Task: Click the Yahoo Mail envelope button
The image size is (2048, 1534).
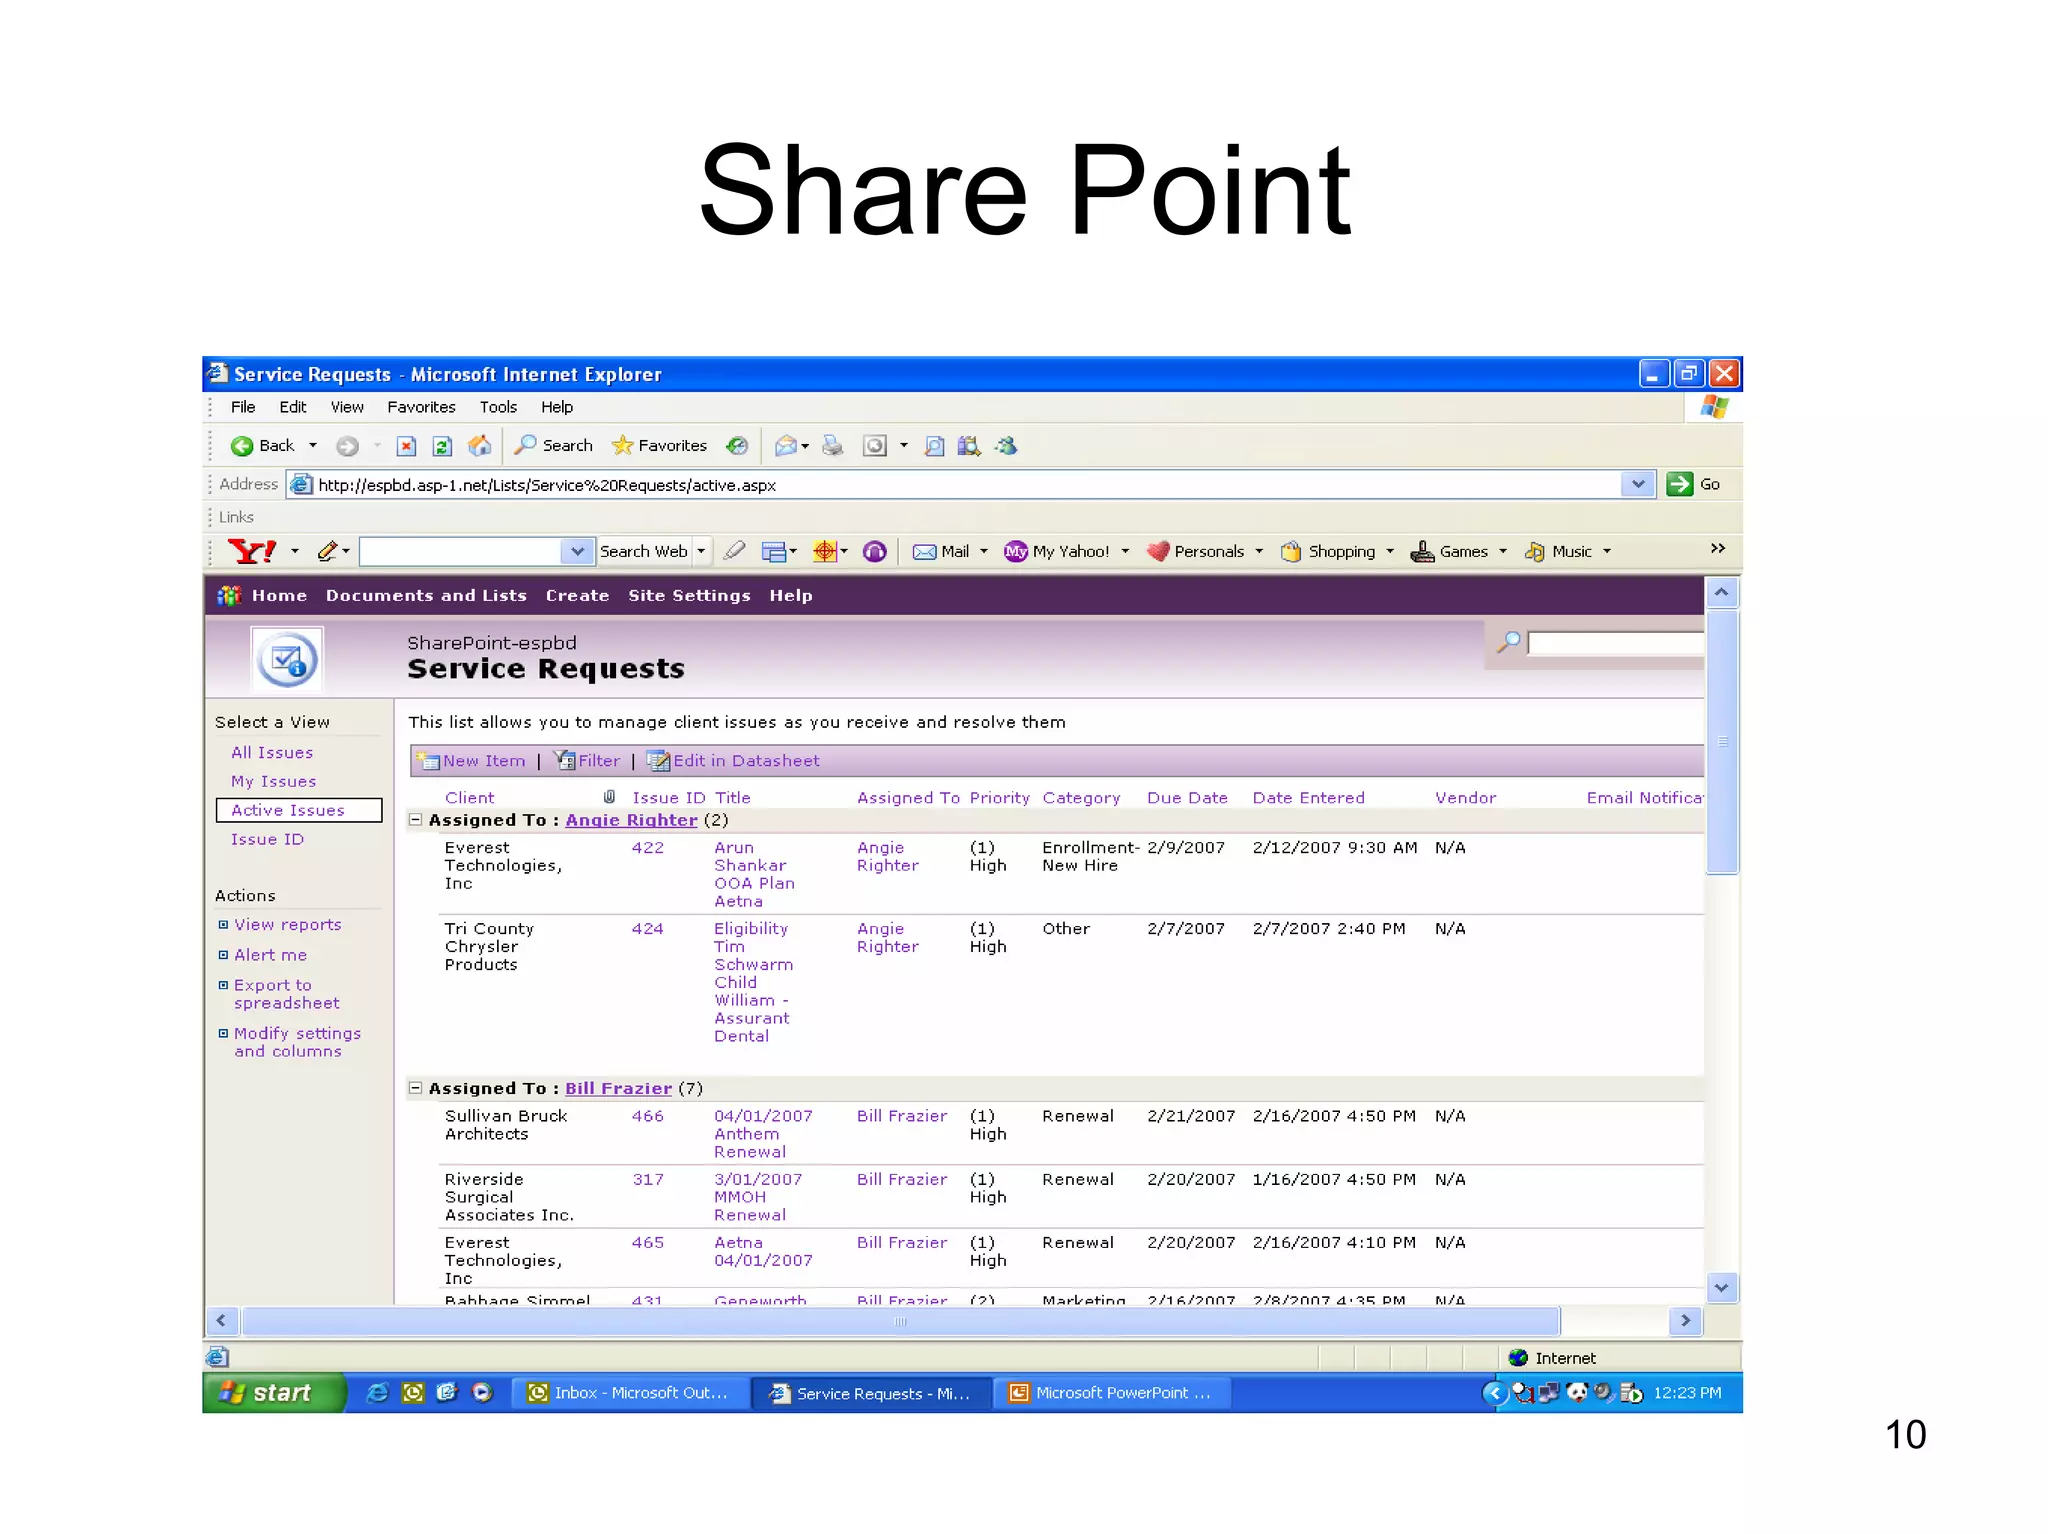Action: [x=941, y=551]
